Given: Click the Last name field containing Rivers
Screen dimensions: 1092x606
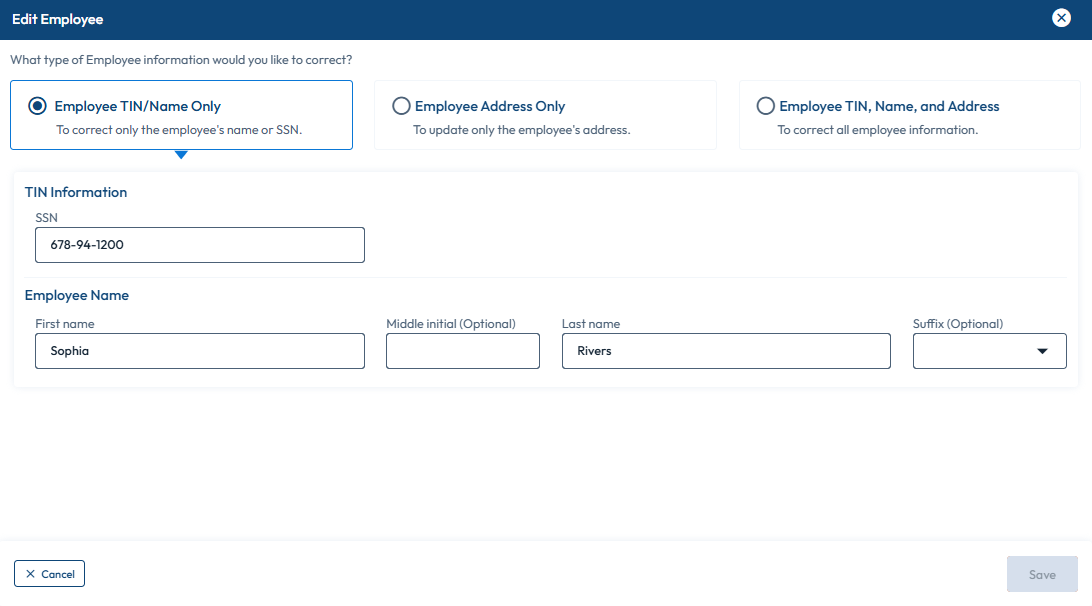Looking at the screenshot, I should point(726,351).
